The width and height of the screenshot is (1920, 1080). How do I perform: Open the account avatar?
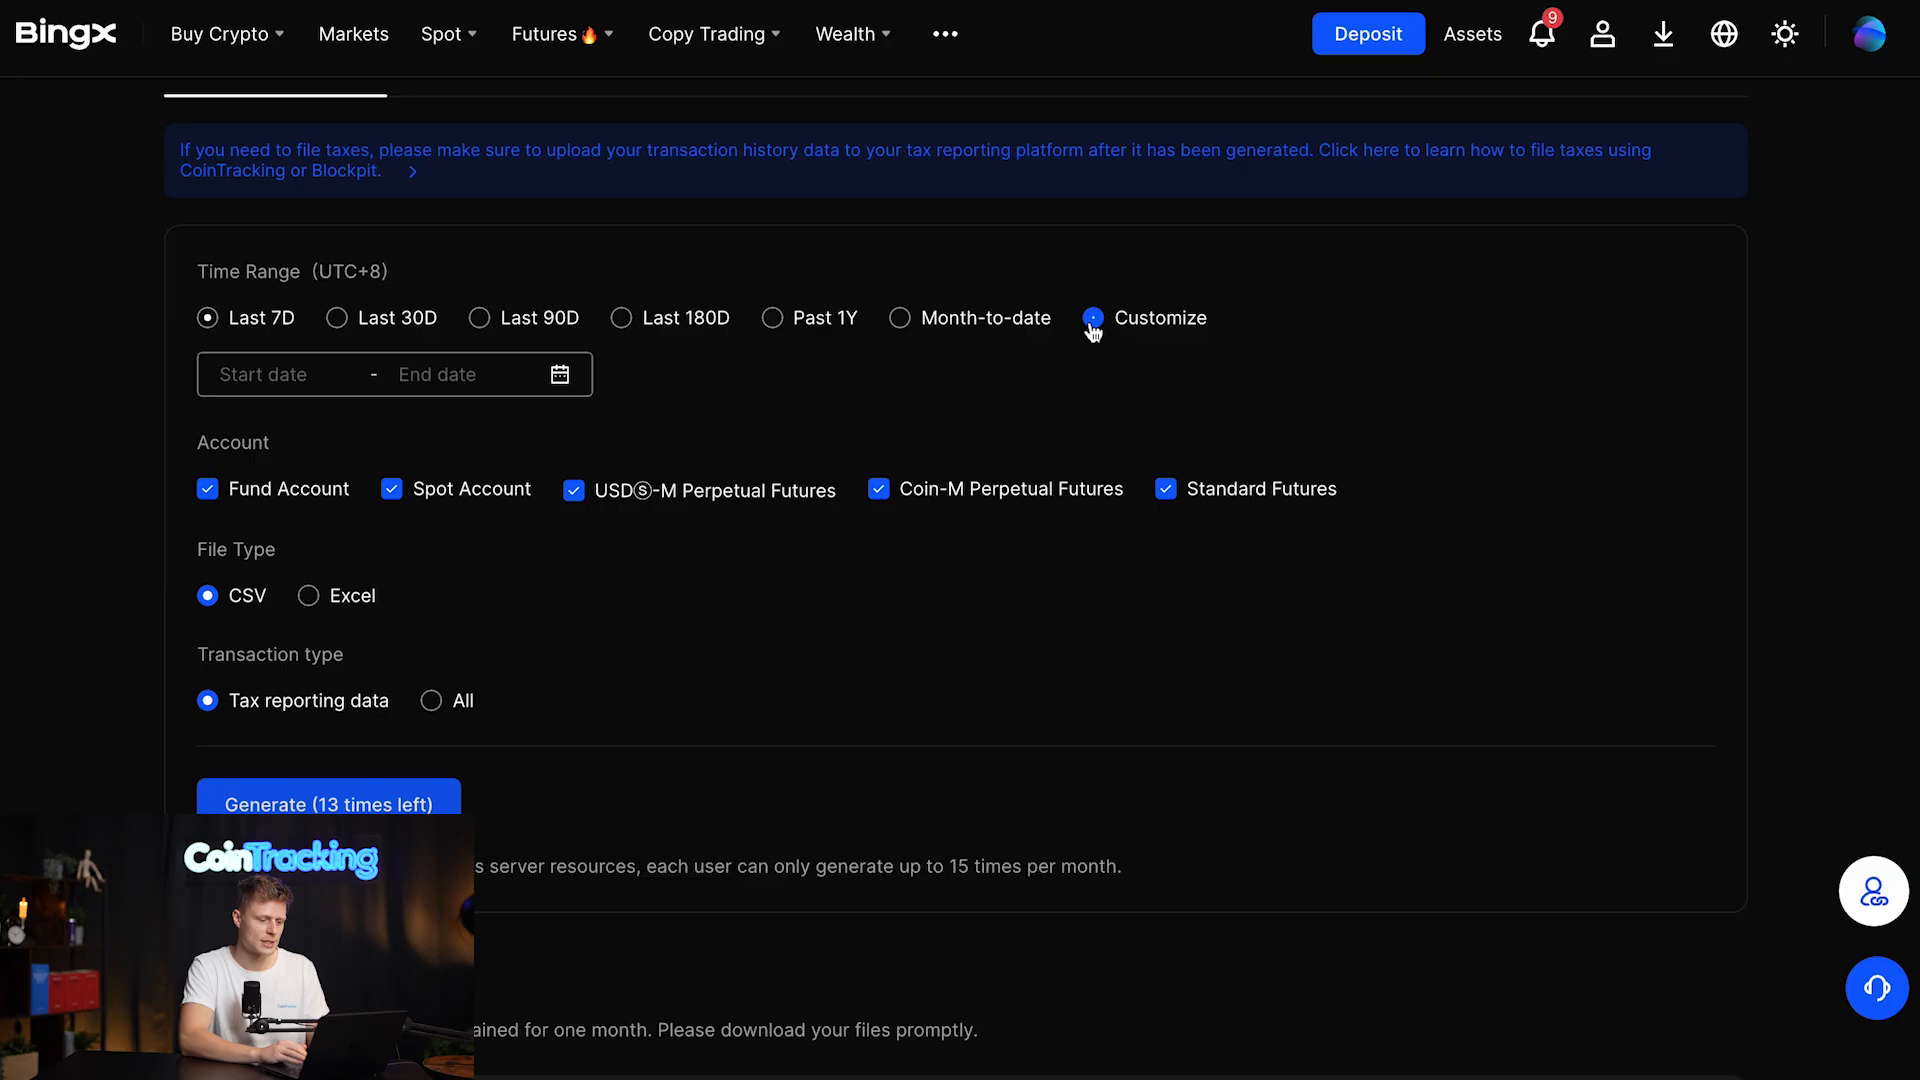1869,34
